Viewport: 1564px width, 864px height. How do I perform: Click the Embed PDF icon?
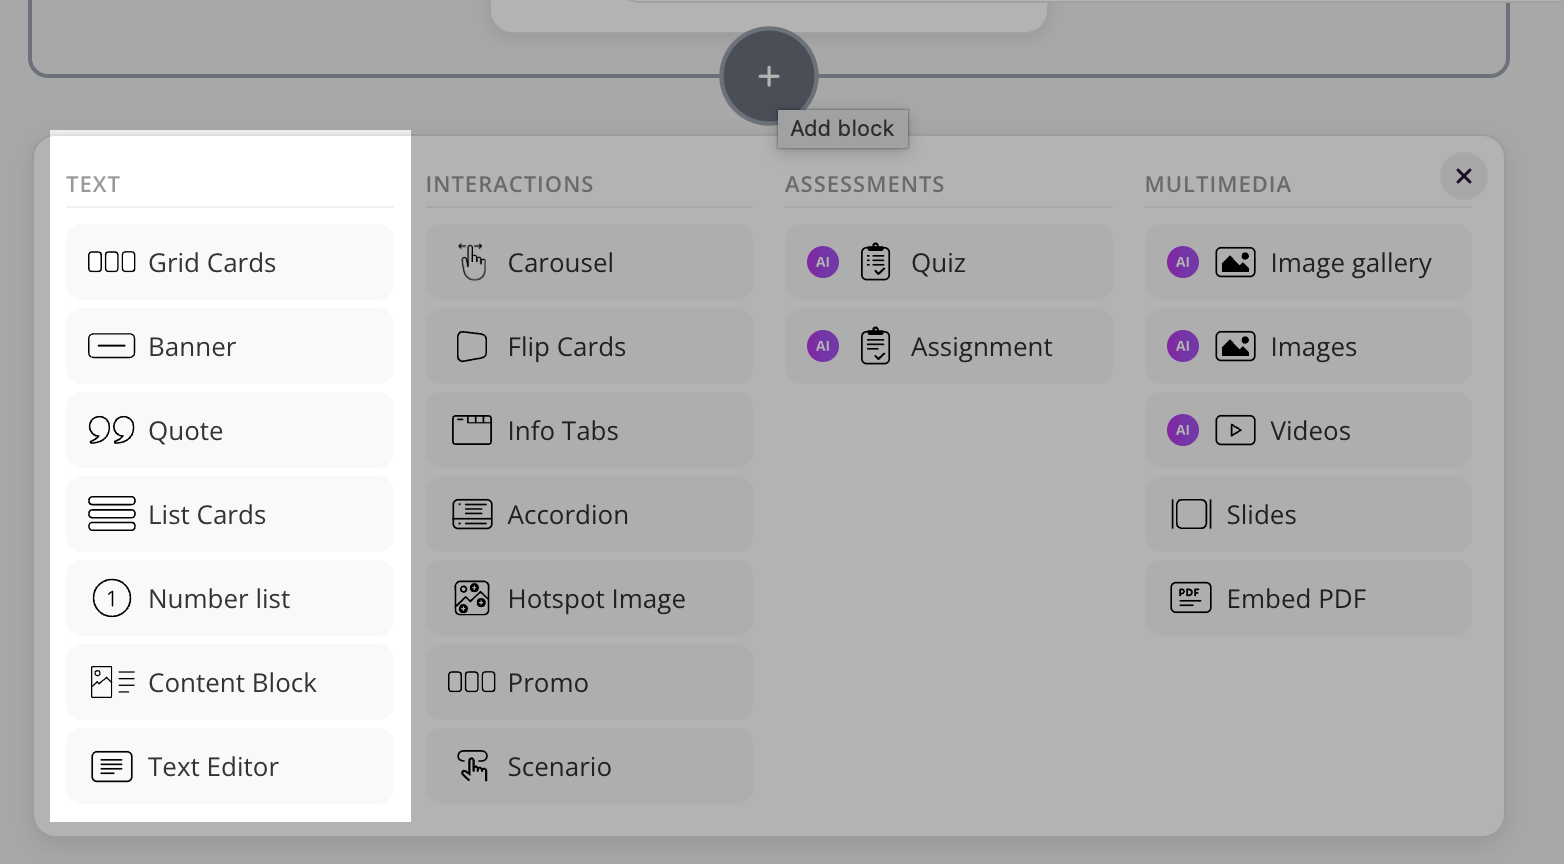[x=1191, y=598]
